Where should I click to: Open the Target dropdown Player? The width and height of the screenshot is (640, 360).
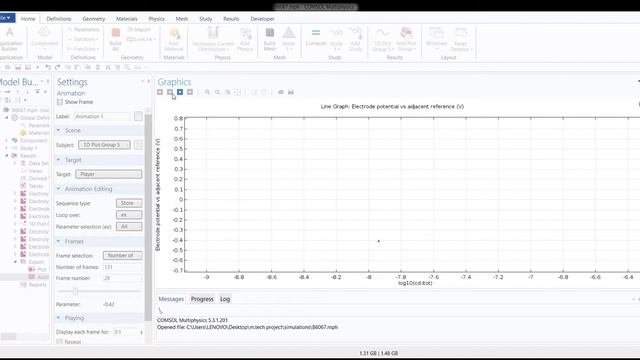click(109, 174)
